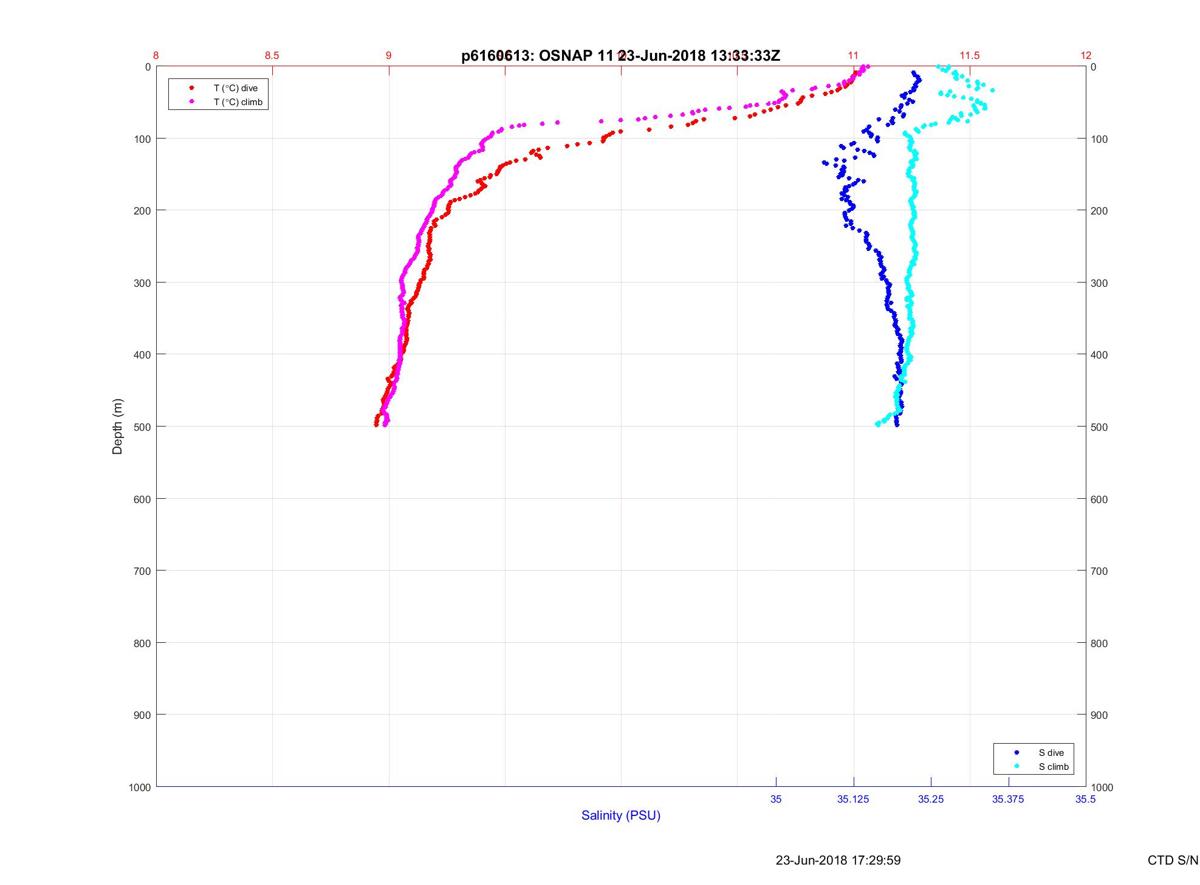
Task: Click the right depth axis tick 900
Action: [x=1100, y=715]
